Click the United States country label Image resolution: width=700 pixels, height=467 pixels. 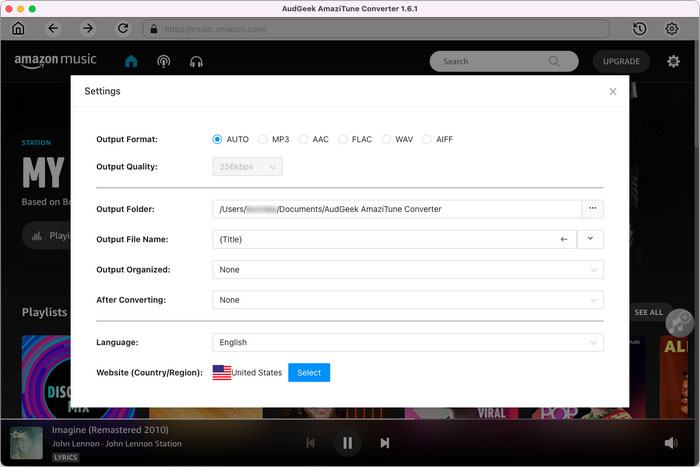(x=257, y=373)
